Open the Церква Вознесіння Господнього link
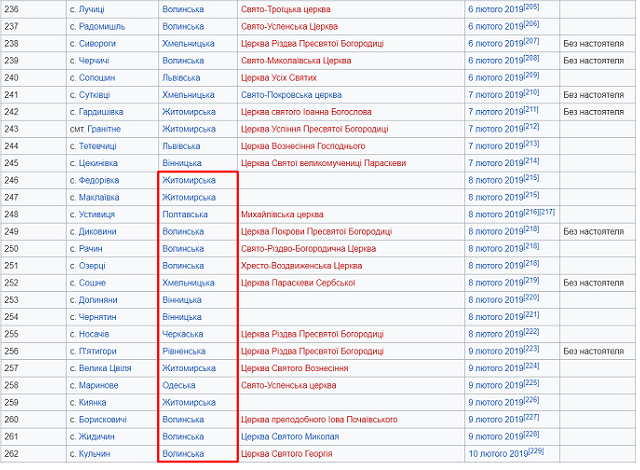Viewport: 640px width, 470px height. tap(303, 146)
